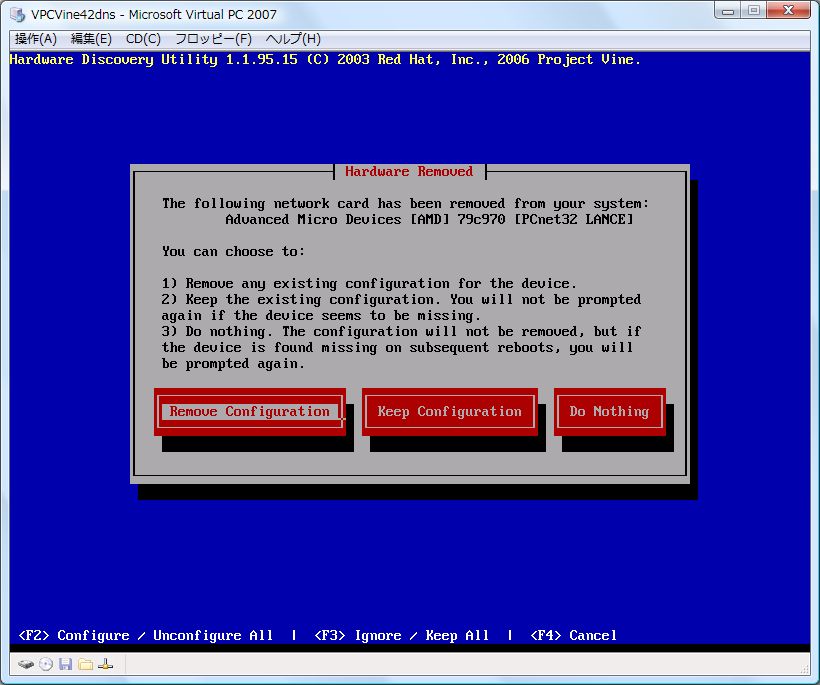The image size is (820, 685).
Task: Click the Hardware Discovery Utility header line
Action: click(x=325, y=60)
